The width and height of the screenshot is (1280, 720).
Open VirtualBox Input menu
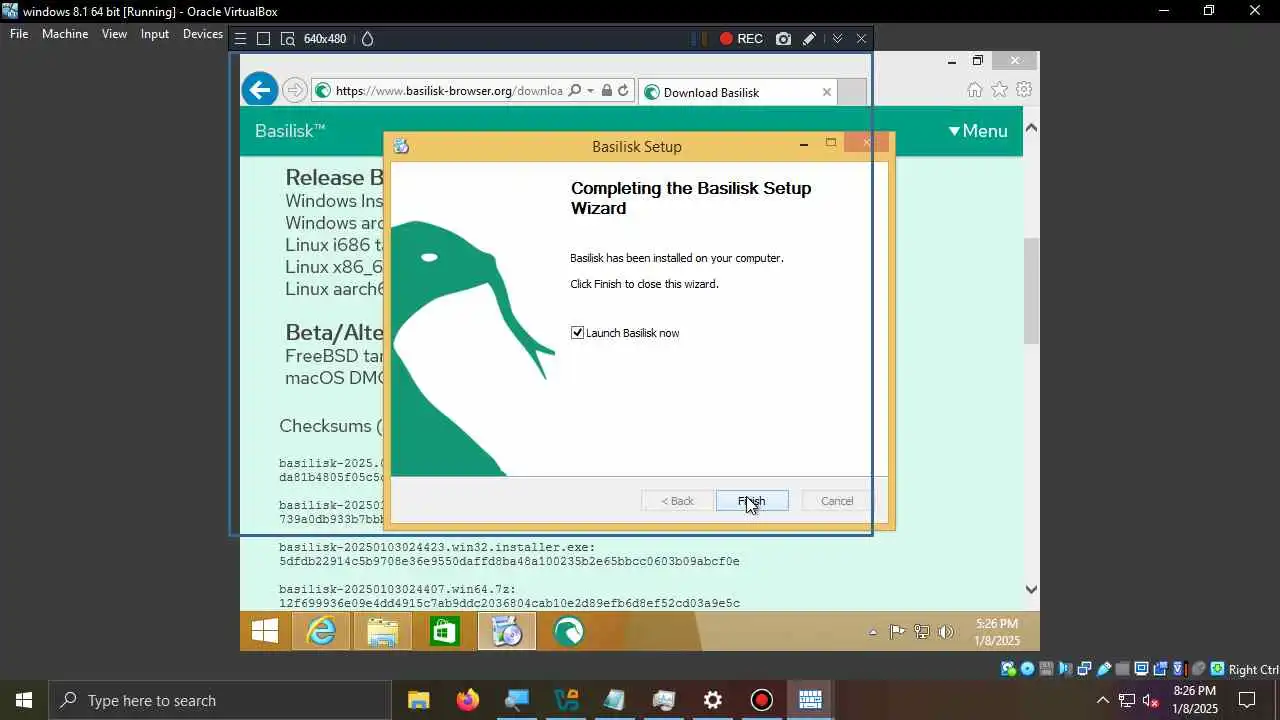pos(155,34)
